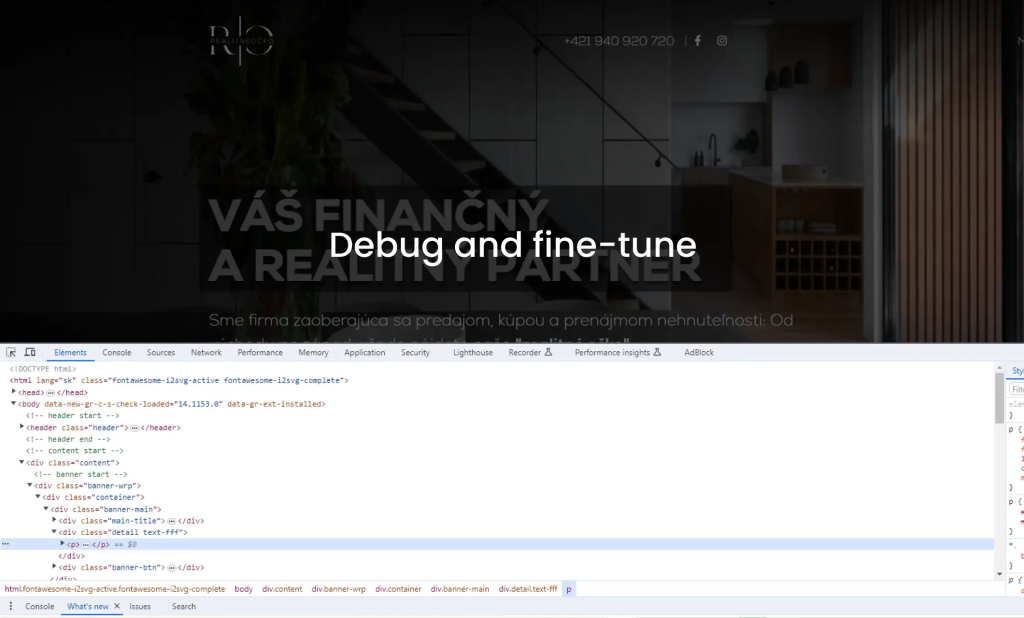Select div.banner-main in the breadcrumb bar
Viewport: 1024px width, 618px height.
point(460,589)
